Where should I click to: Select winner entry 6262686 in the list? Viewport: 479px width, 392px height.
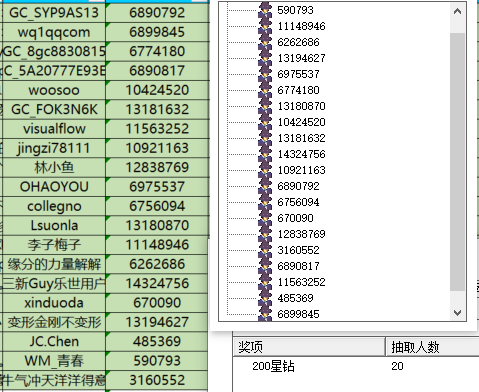coord(298,42)
